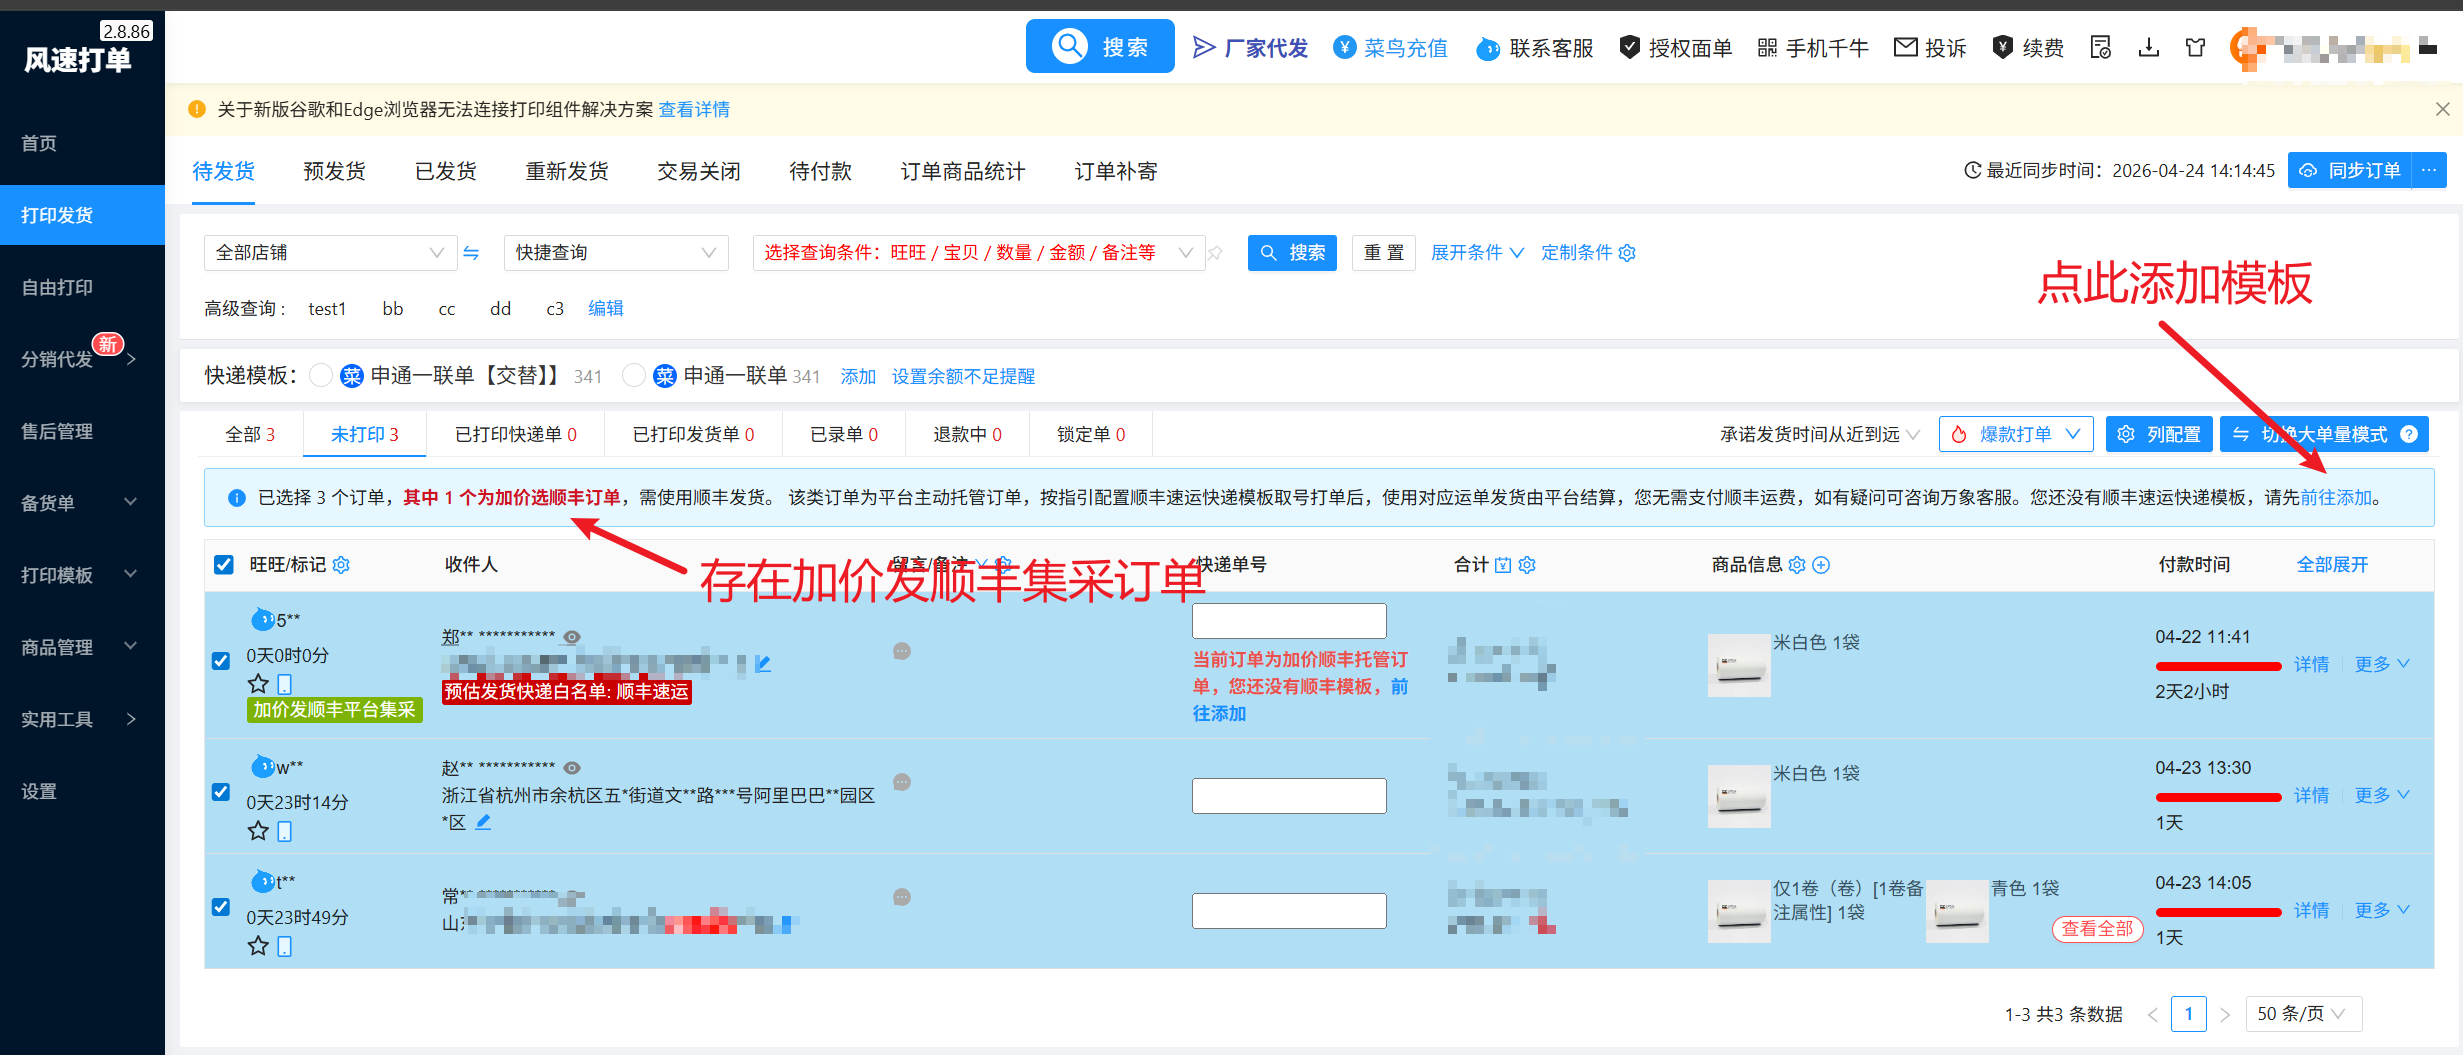Select 申通一联单【交替】 template radio
This screenshot has height=1055, width=2463.
[320, 375]
